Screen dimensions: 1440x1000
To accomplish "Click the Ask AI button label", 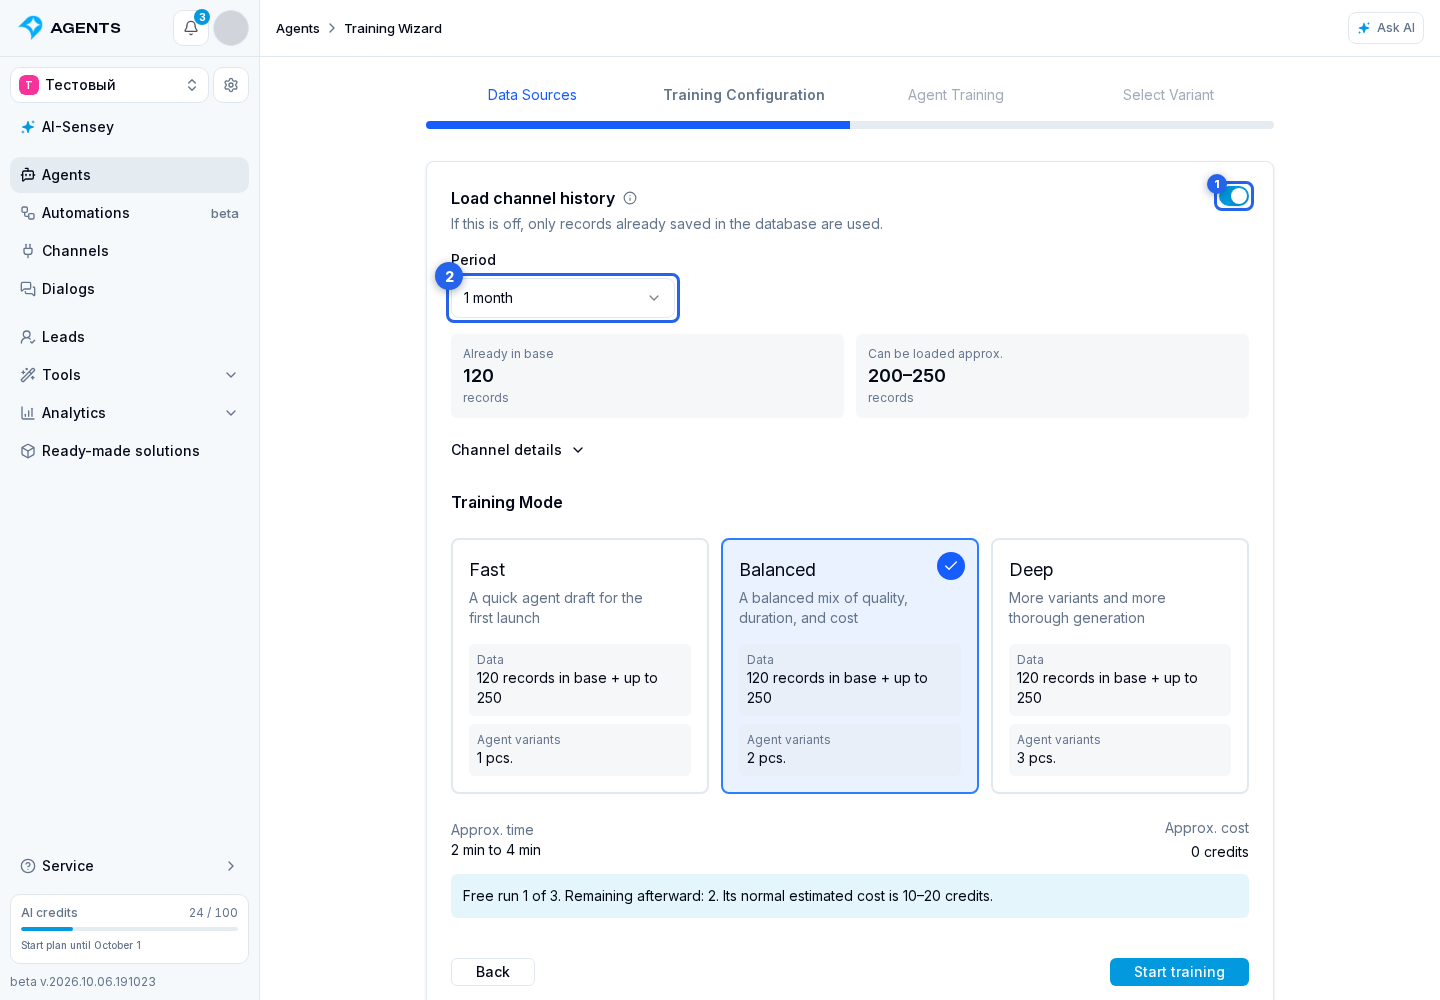I will pyautogui.click(x=1395, y=28).
